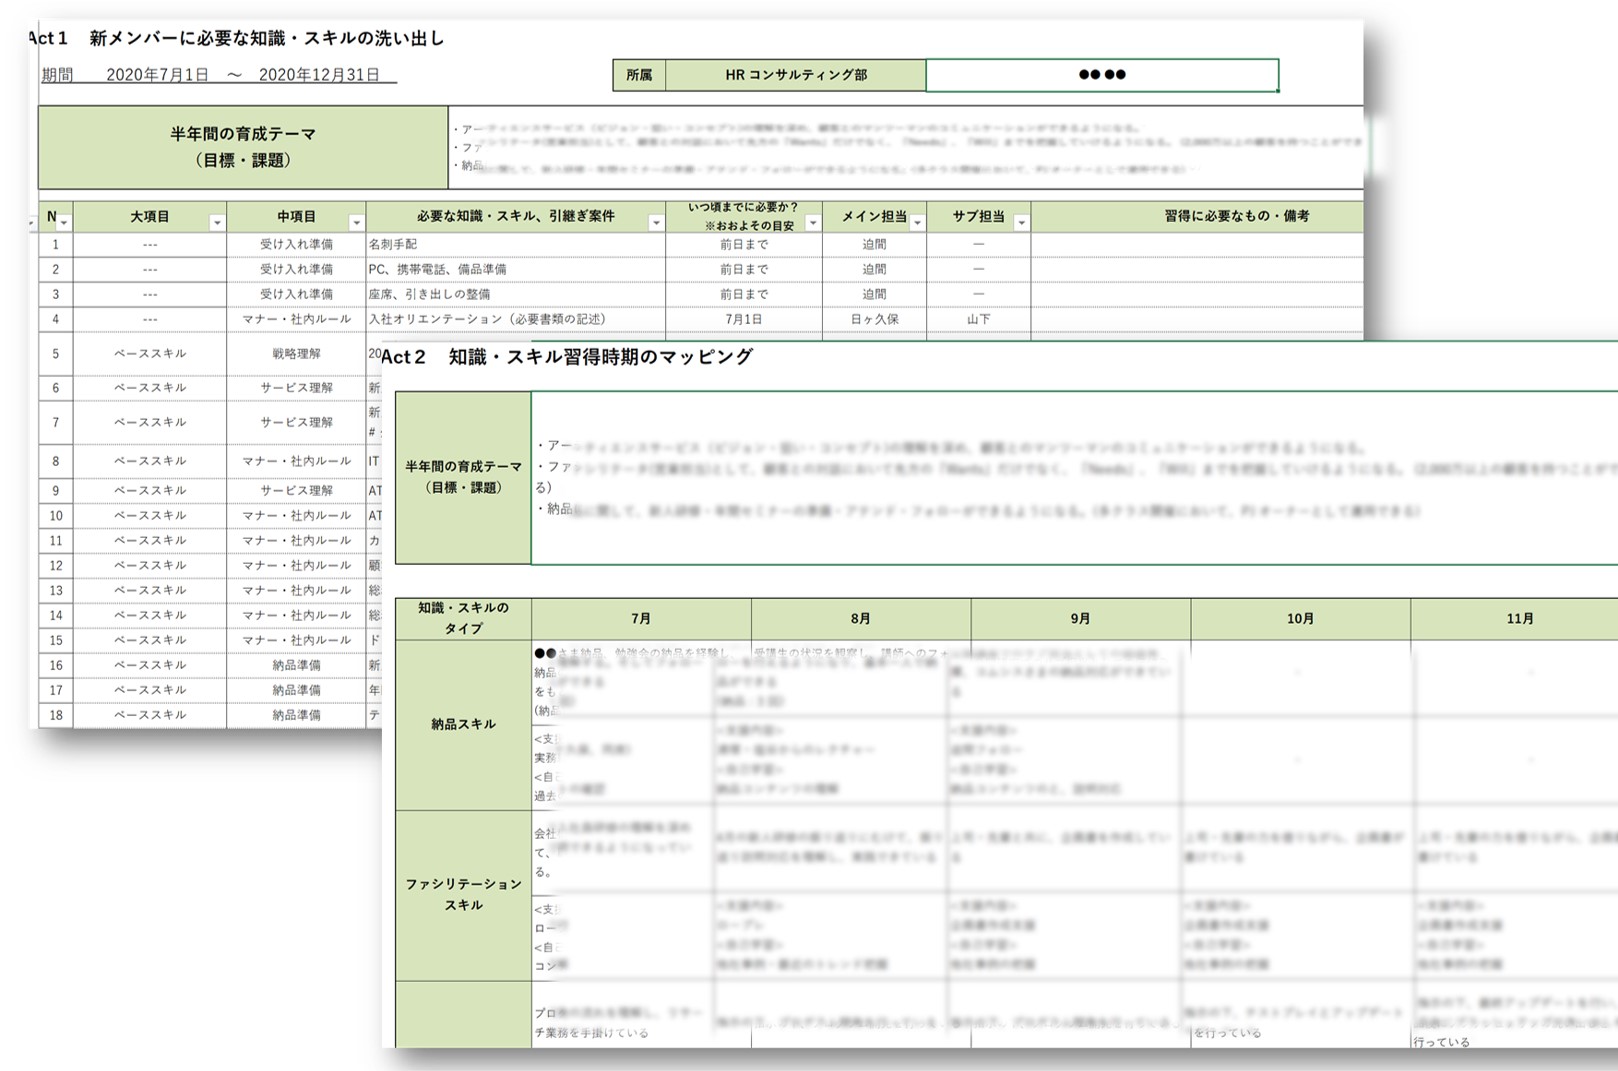Click the HR コンサルティング部 cell
The height and width of the screenshot is (1071, 1618).
(795, 75)
